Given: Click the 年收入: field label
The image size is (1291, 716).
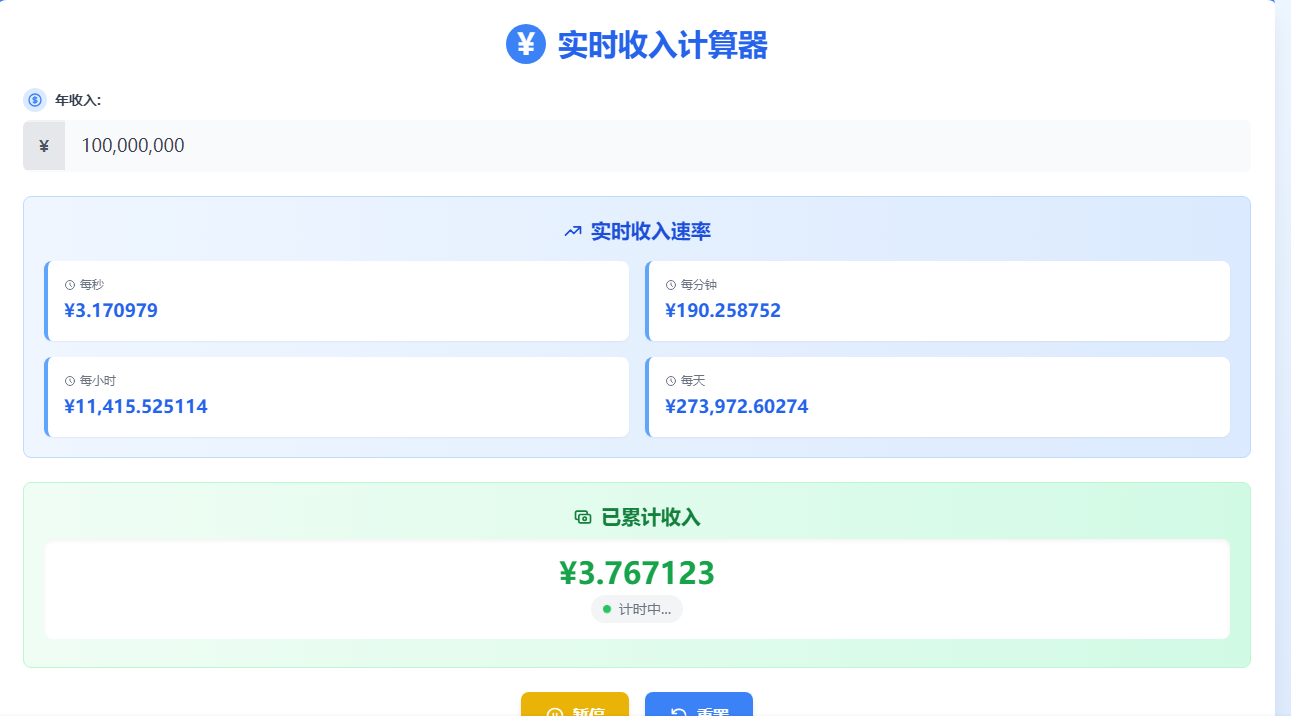Looking at the screenshot, I should pos(78,100).
